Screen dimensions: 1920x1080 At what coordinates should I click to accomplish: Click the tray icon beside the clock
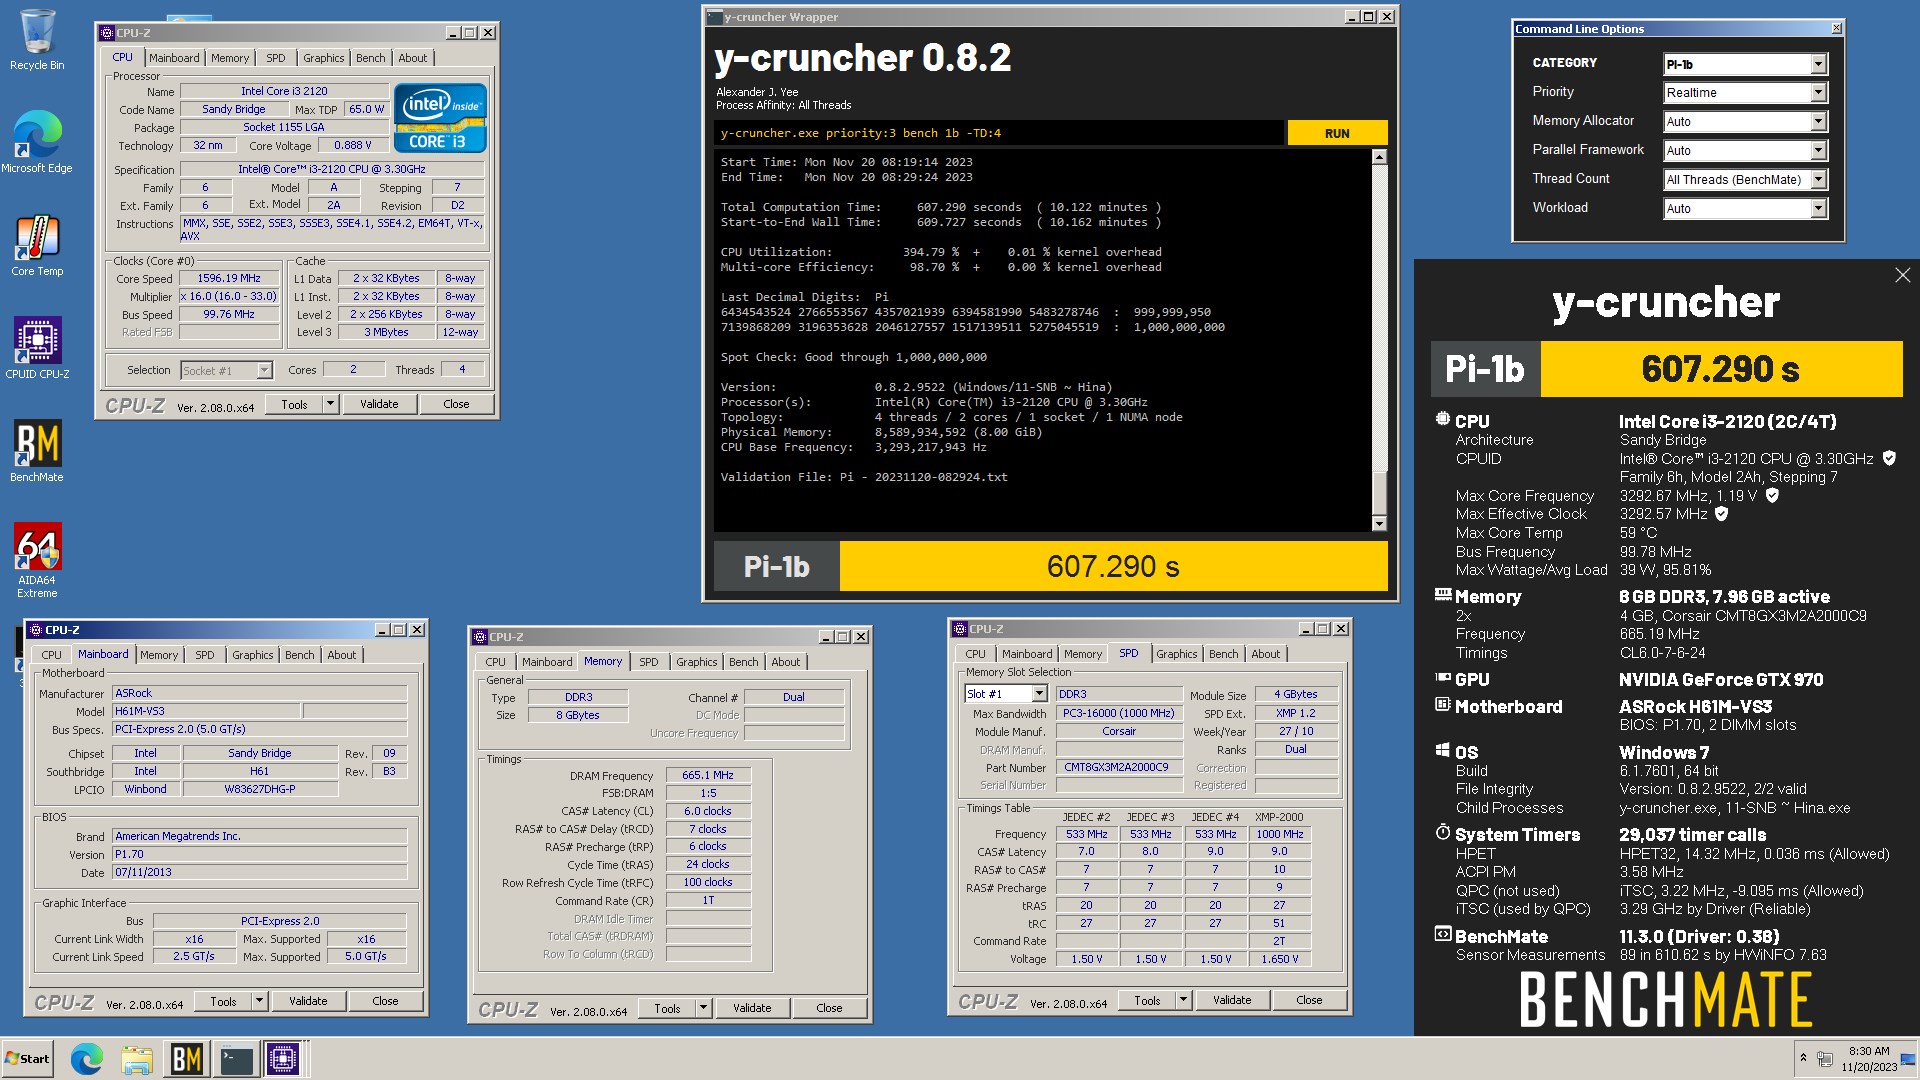[1825, 1058]
